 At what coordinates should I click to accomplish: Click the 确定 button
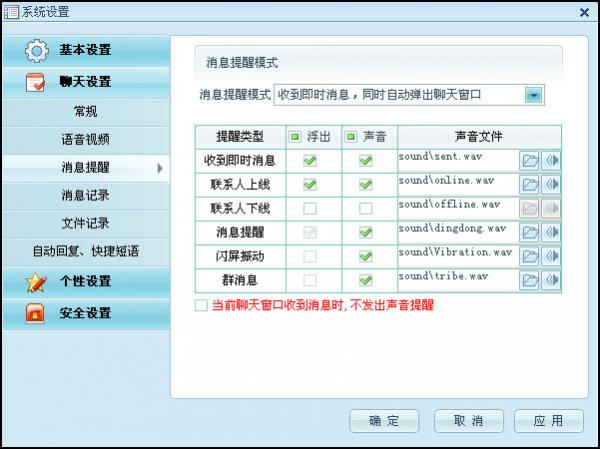[384, 420]
